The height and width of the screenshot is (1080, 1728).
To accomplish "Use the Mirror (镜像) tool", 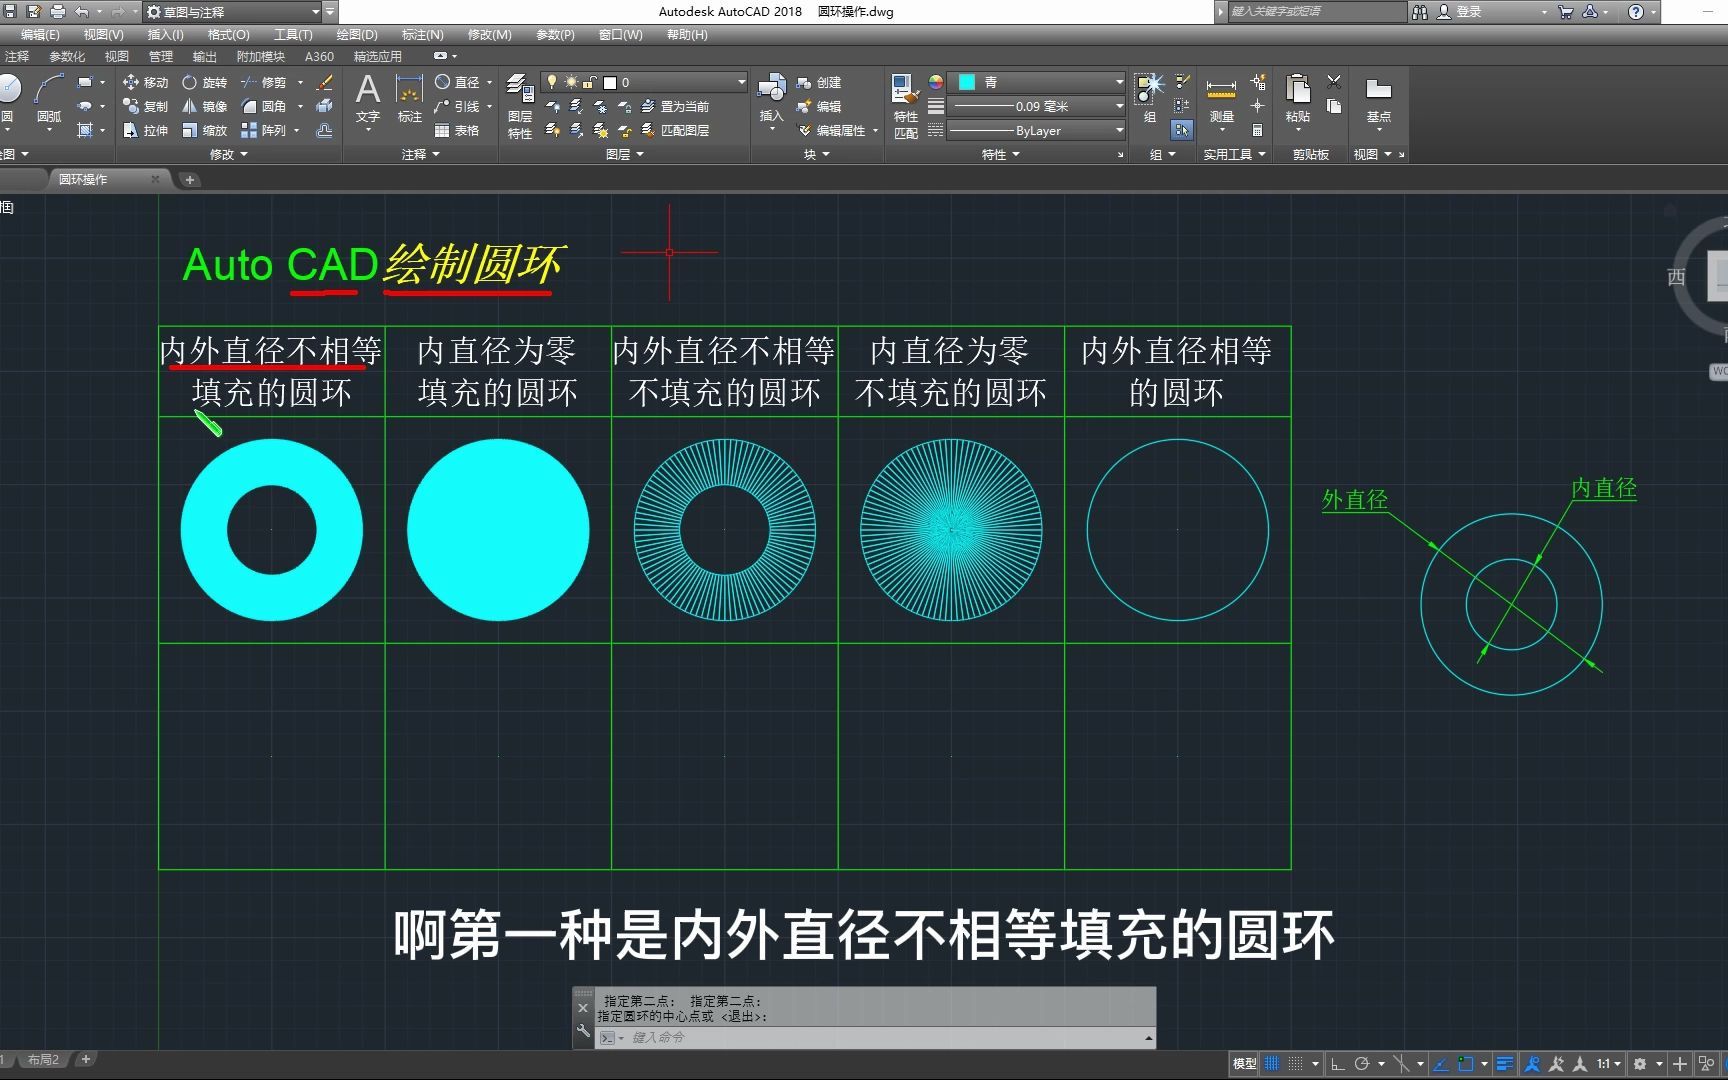I will tap(207, 105).
